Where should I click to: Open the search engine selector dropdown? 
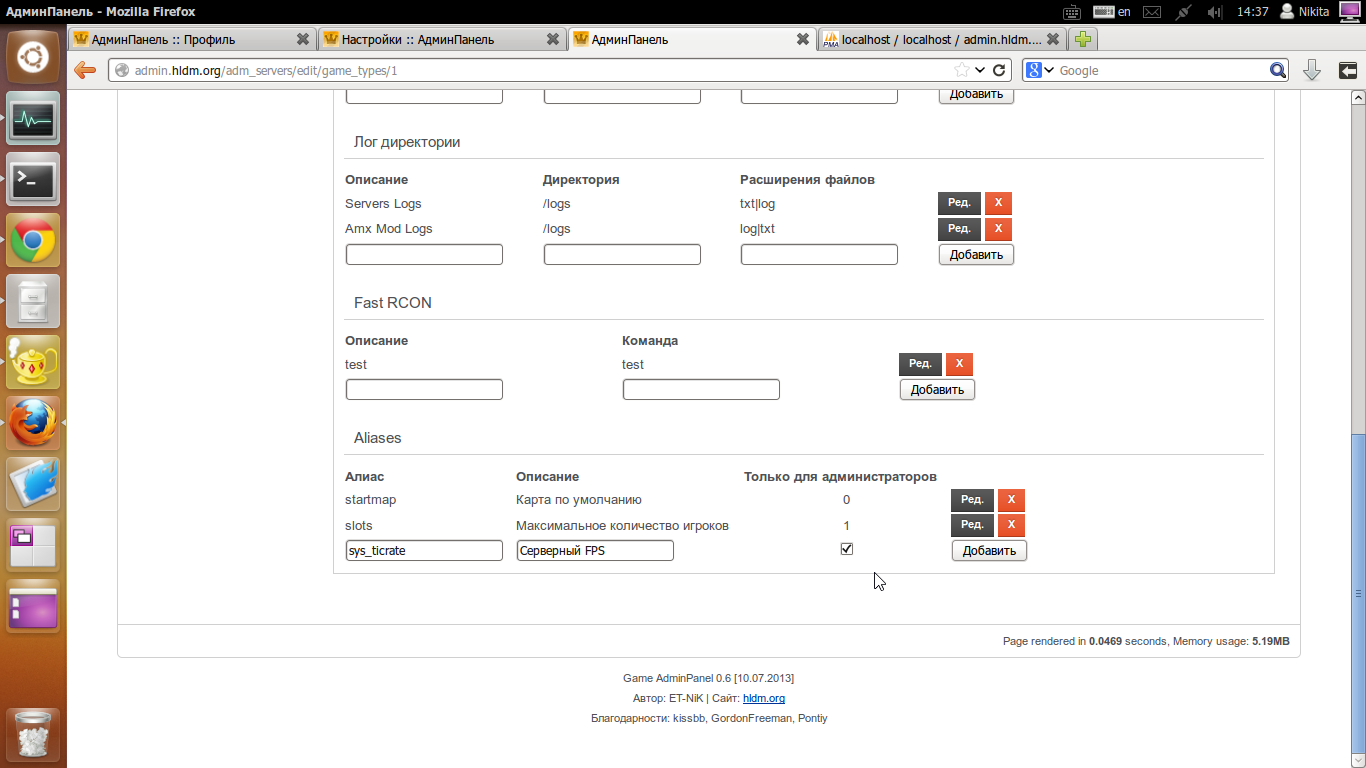1040,70
